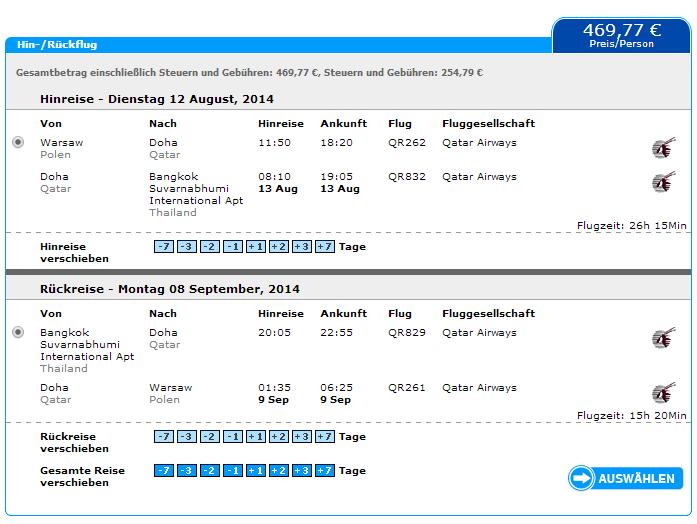Shift Hinreise by +3 days
This screenshot has width=697, height=524.
[x=302, y=247]
